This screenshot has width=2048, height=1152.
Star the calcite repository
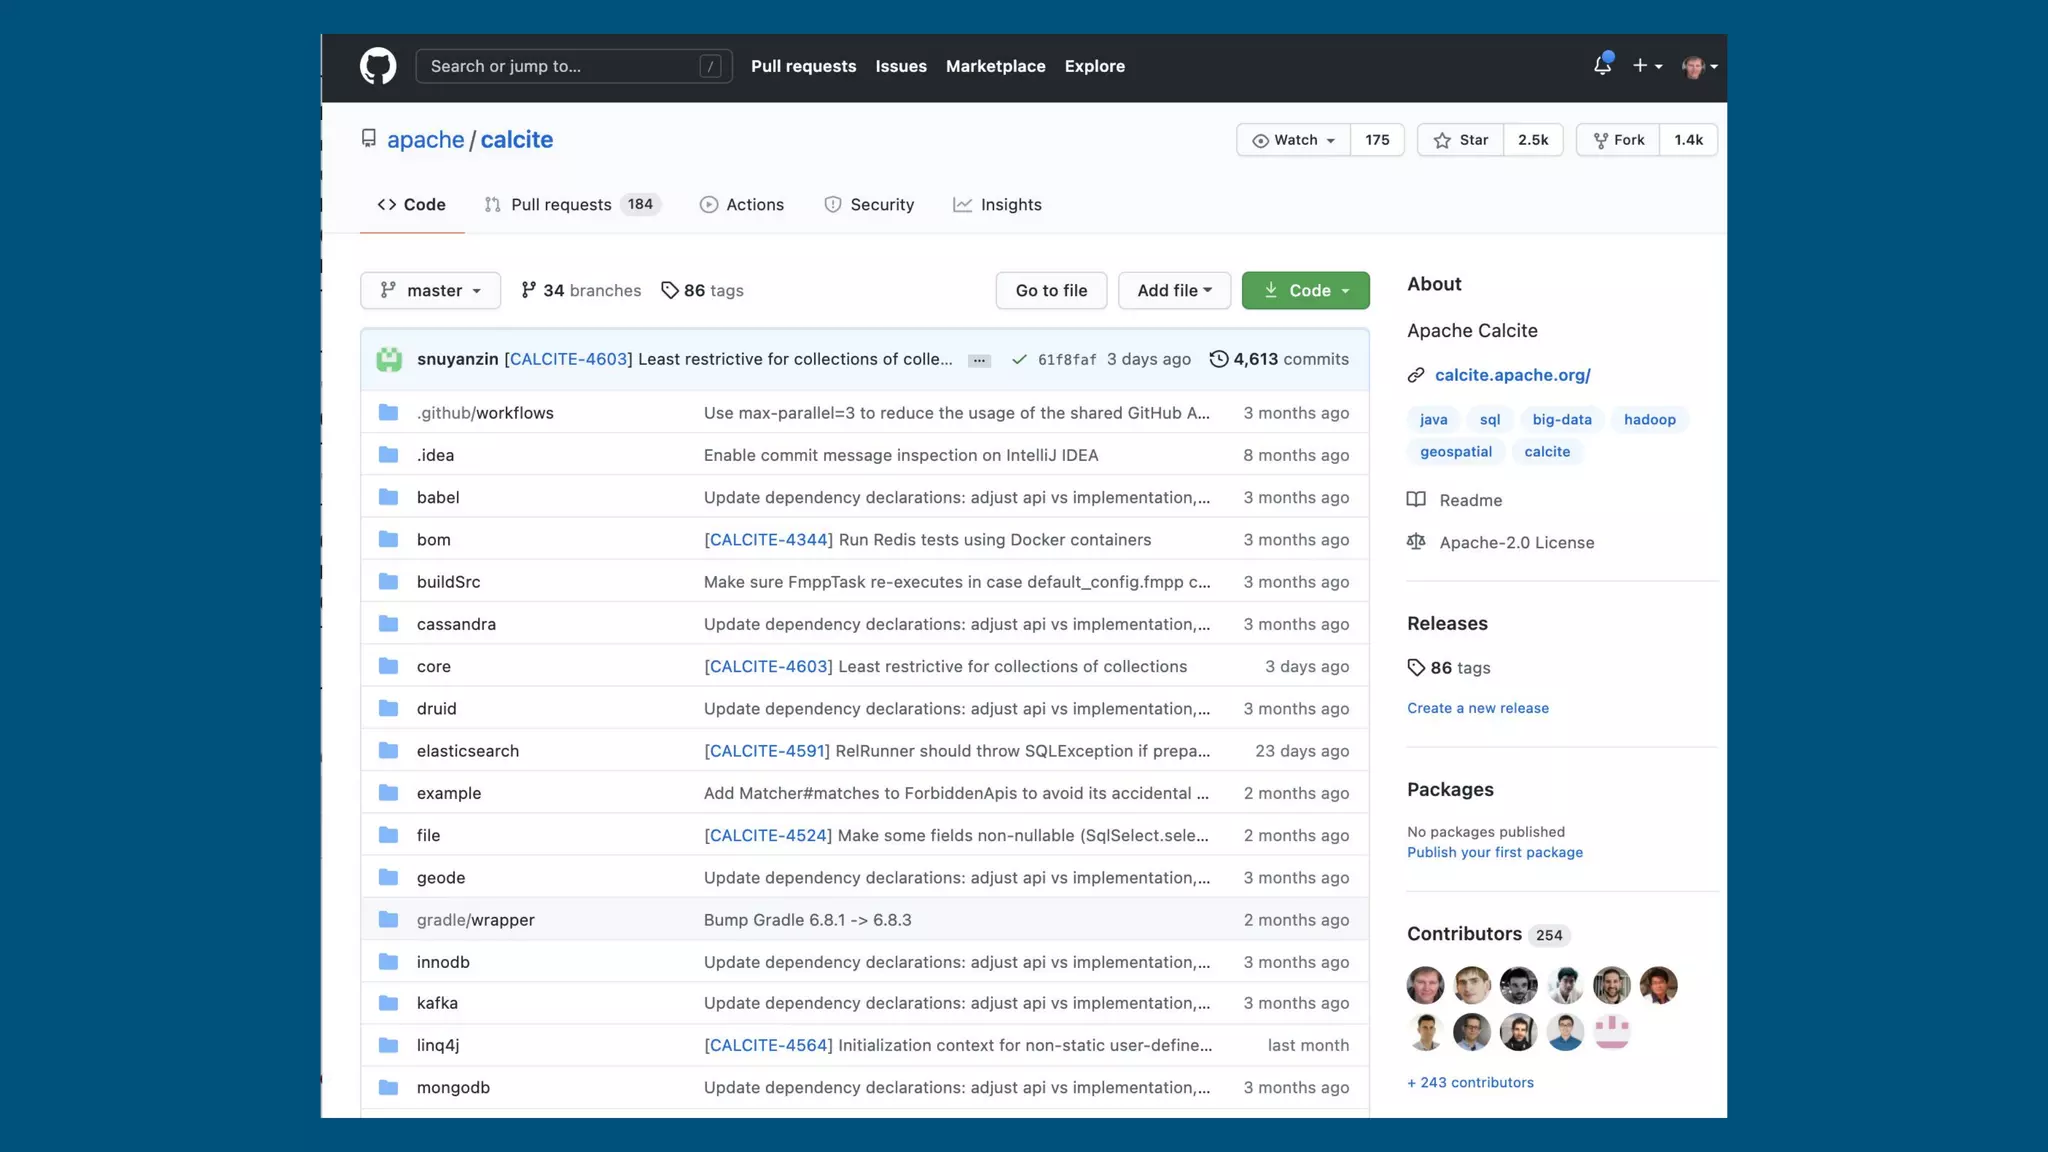click(x=1461, y=140)
